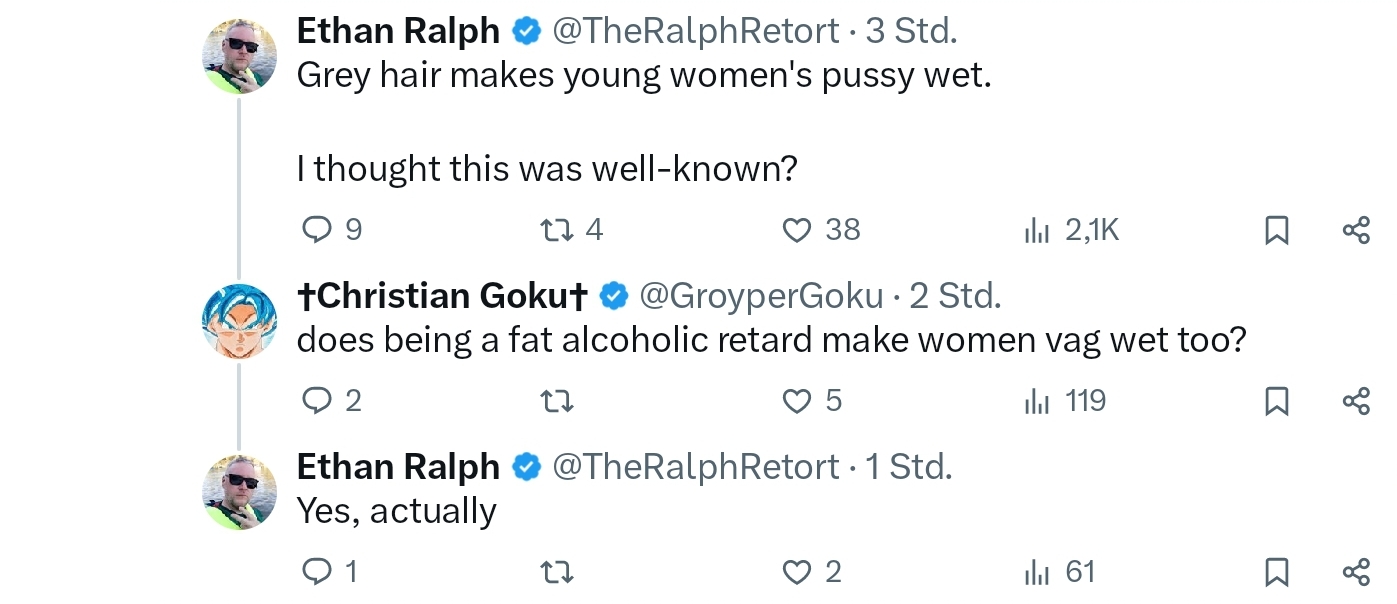Like Christian Goku's reply
The width and height of the screenshot is (1397, 604).
click(x=796, y=401)
